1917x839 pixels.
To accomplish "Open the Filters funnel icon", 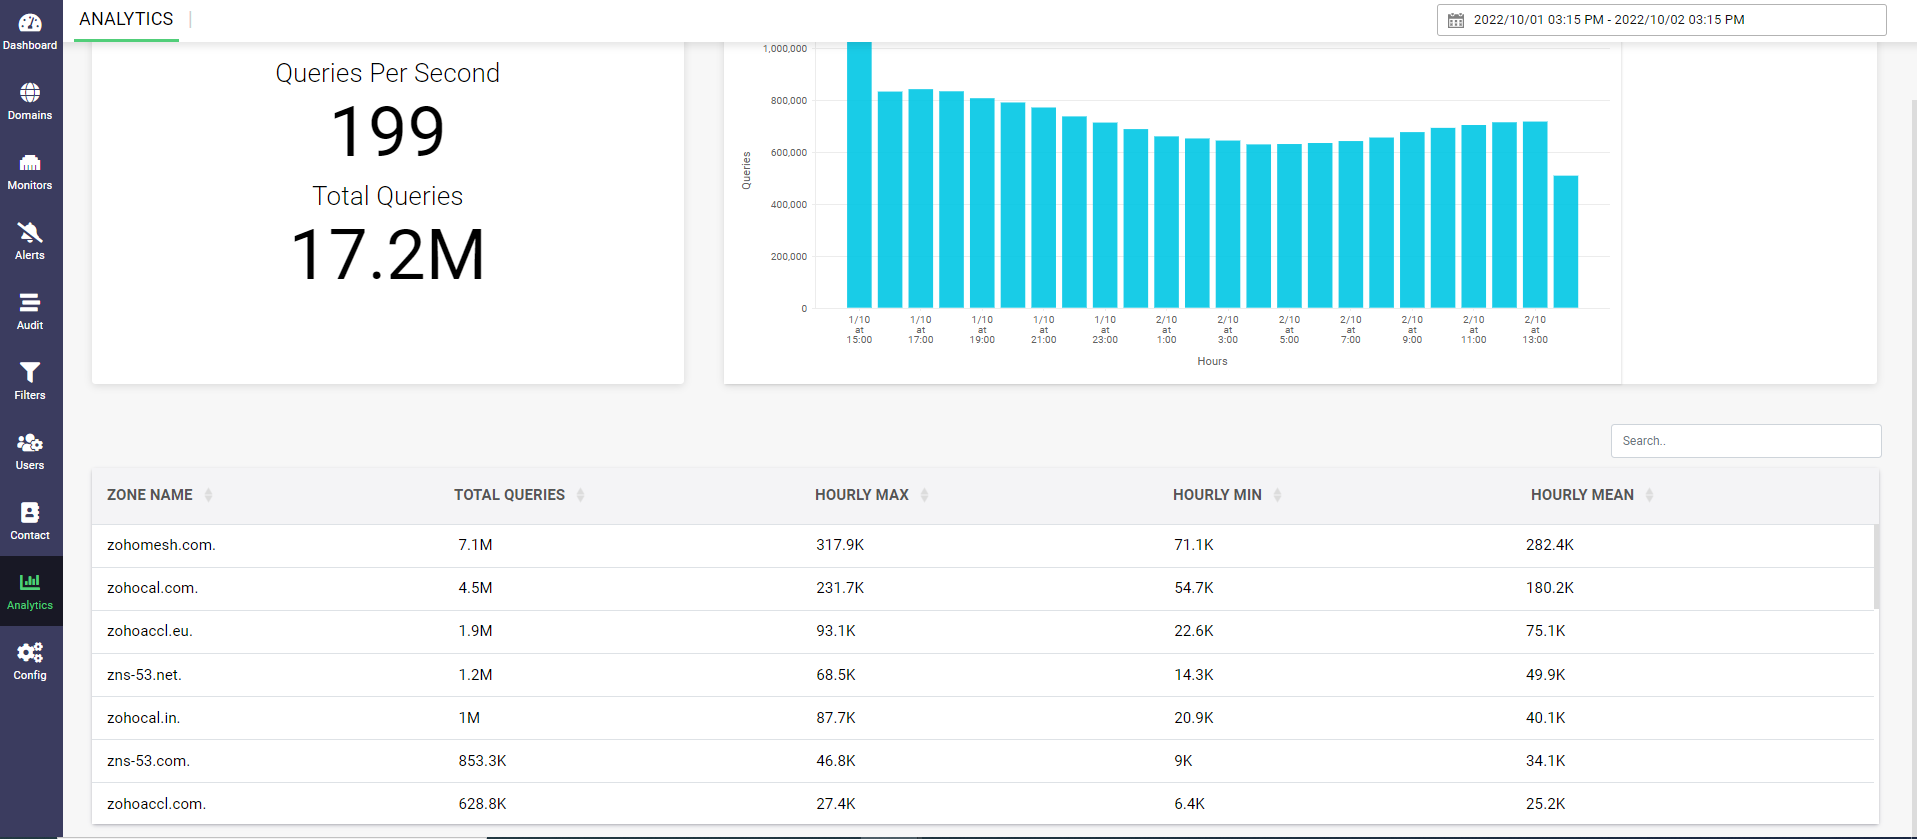I will coord(30,373).
